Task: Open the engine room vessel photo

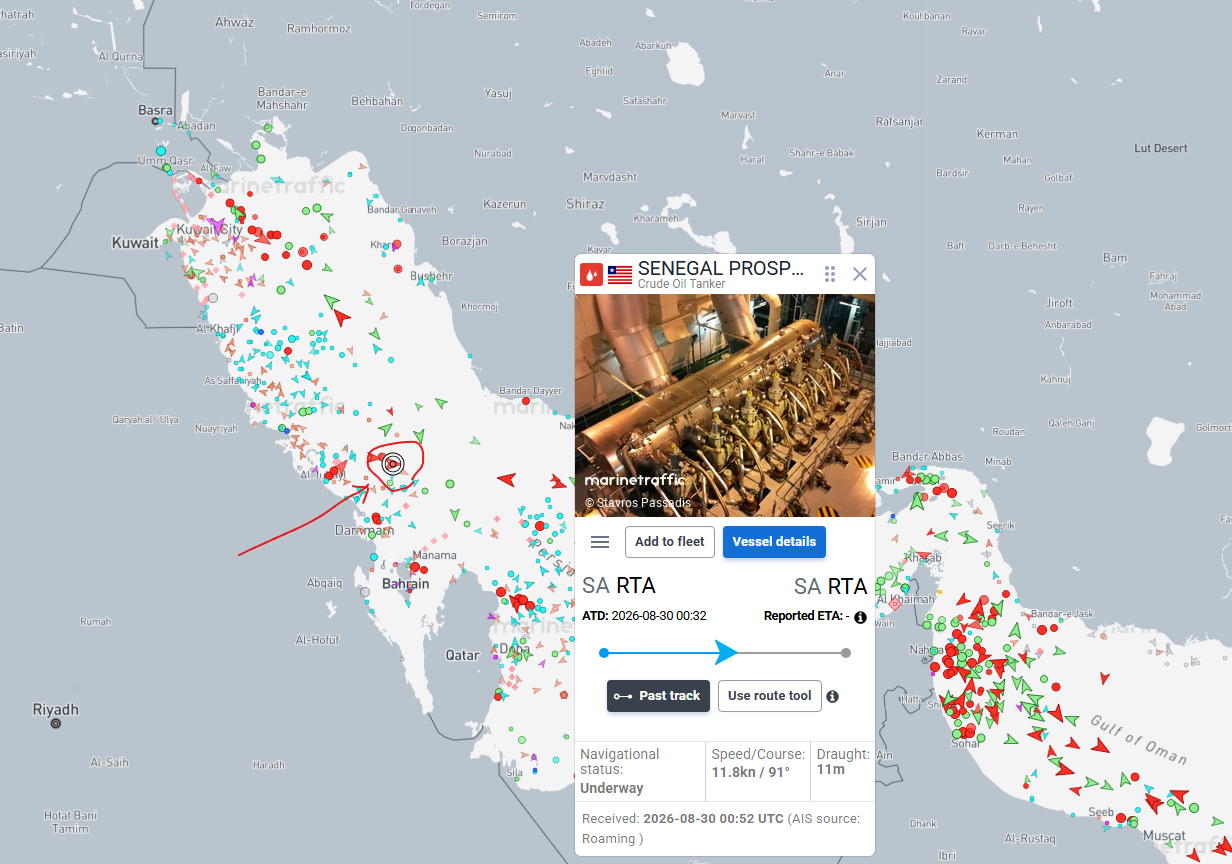Action: 725,405
